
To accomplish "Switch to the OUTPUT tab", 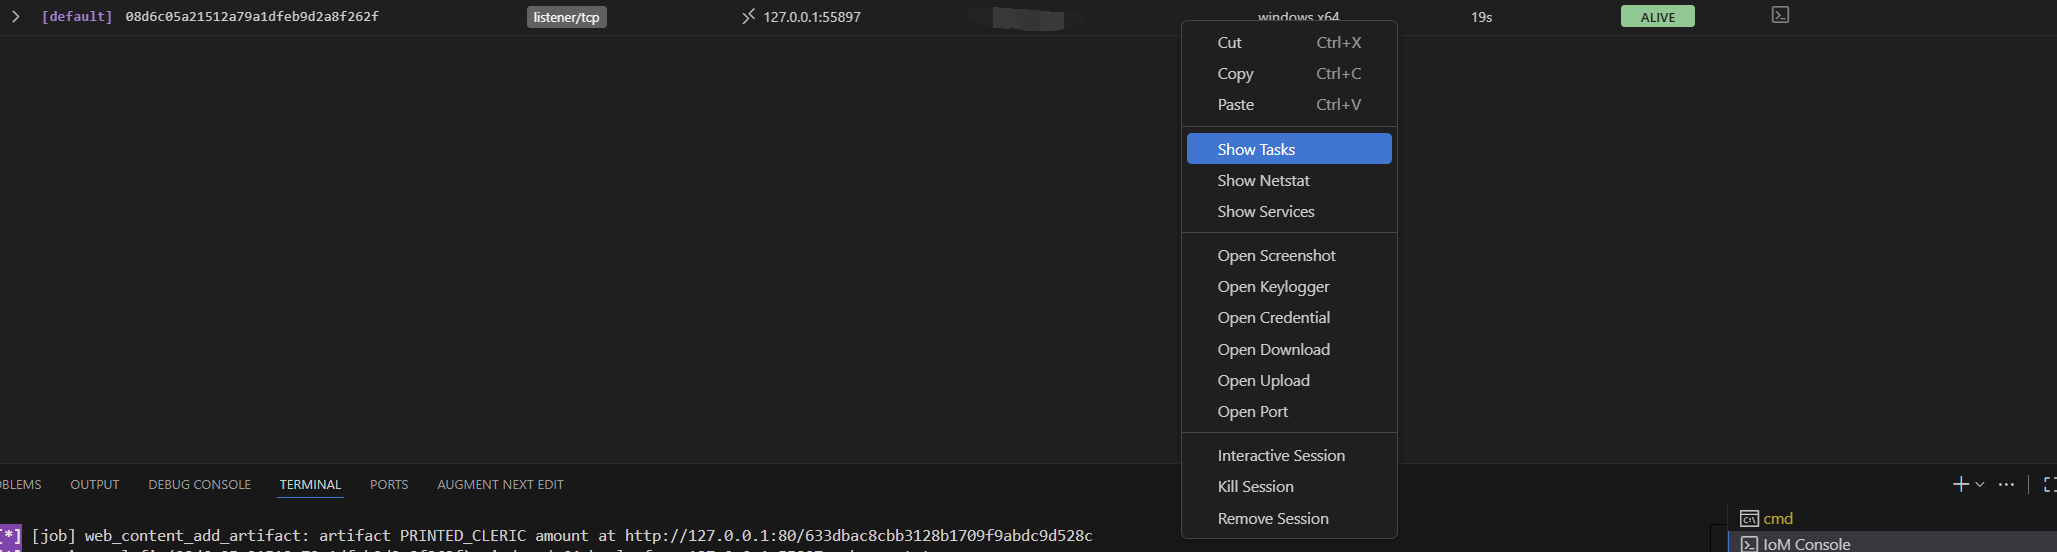I will [x=94, y=484].
